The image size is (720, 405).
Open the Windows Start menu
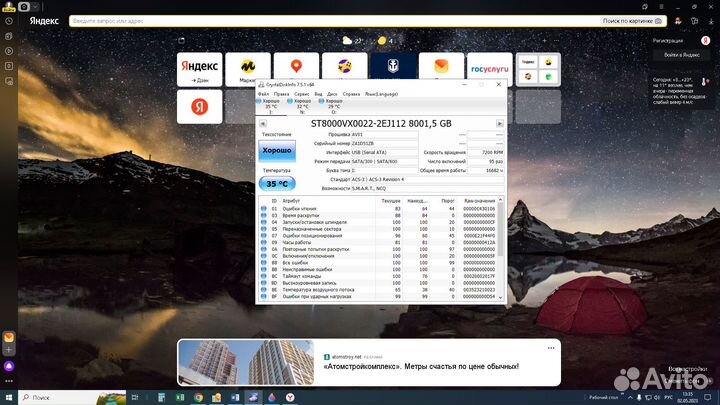pos(9,397)
